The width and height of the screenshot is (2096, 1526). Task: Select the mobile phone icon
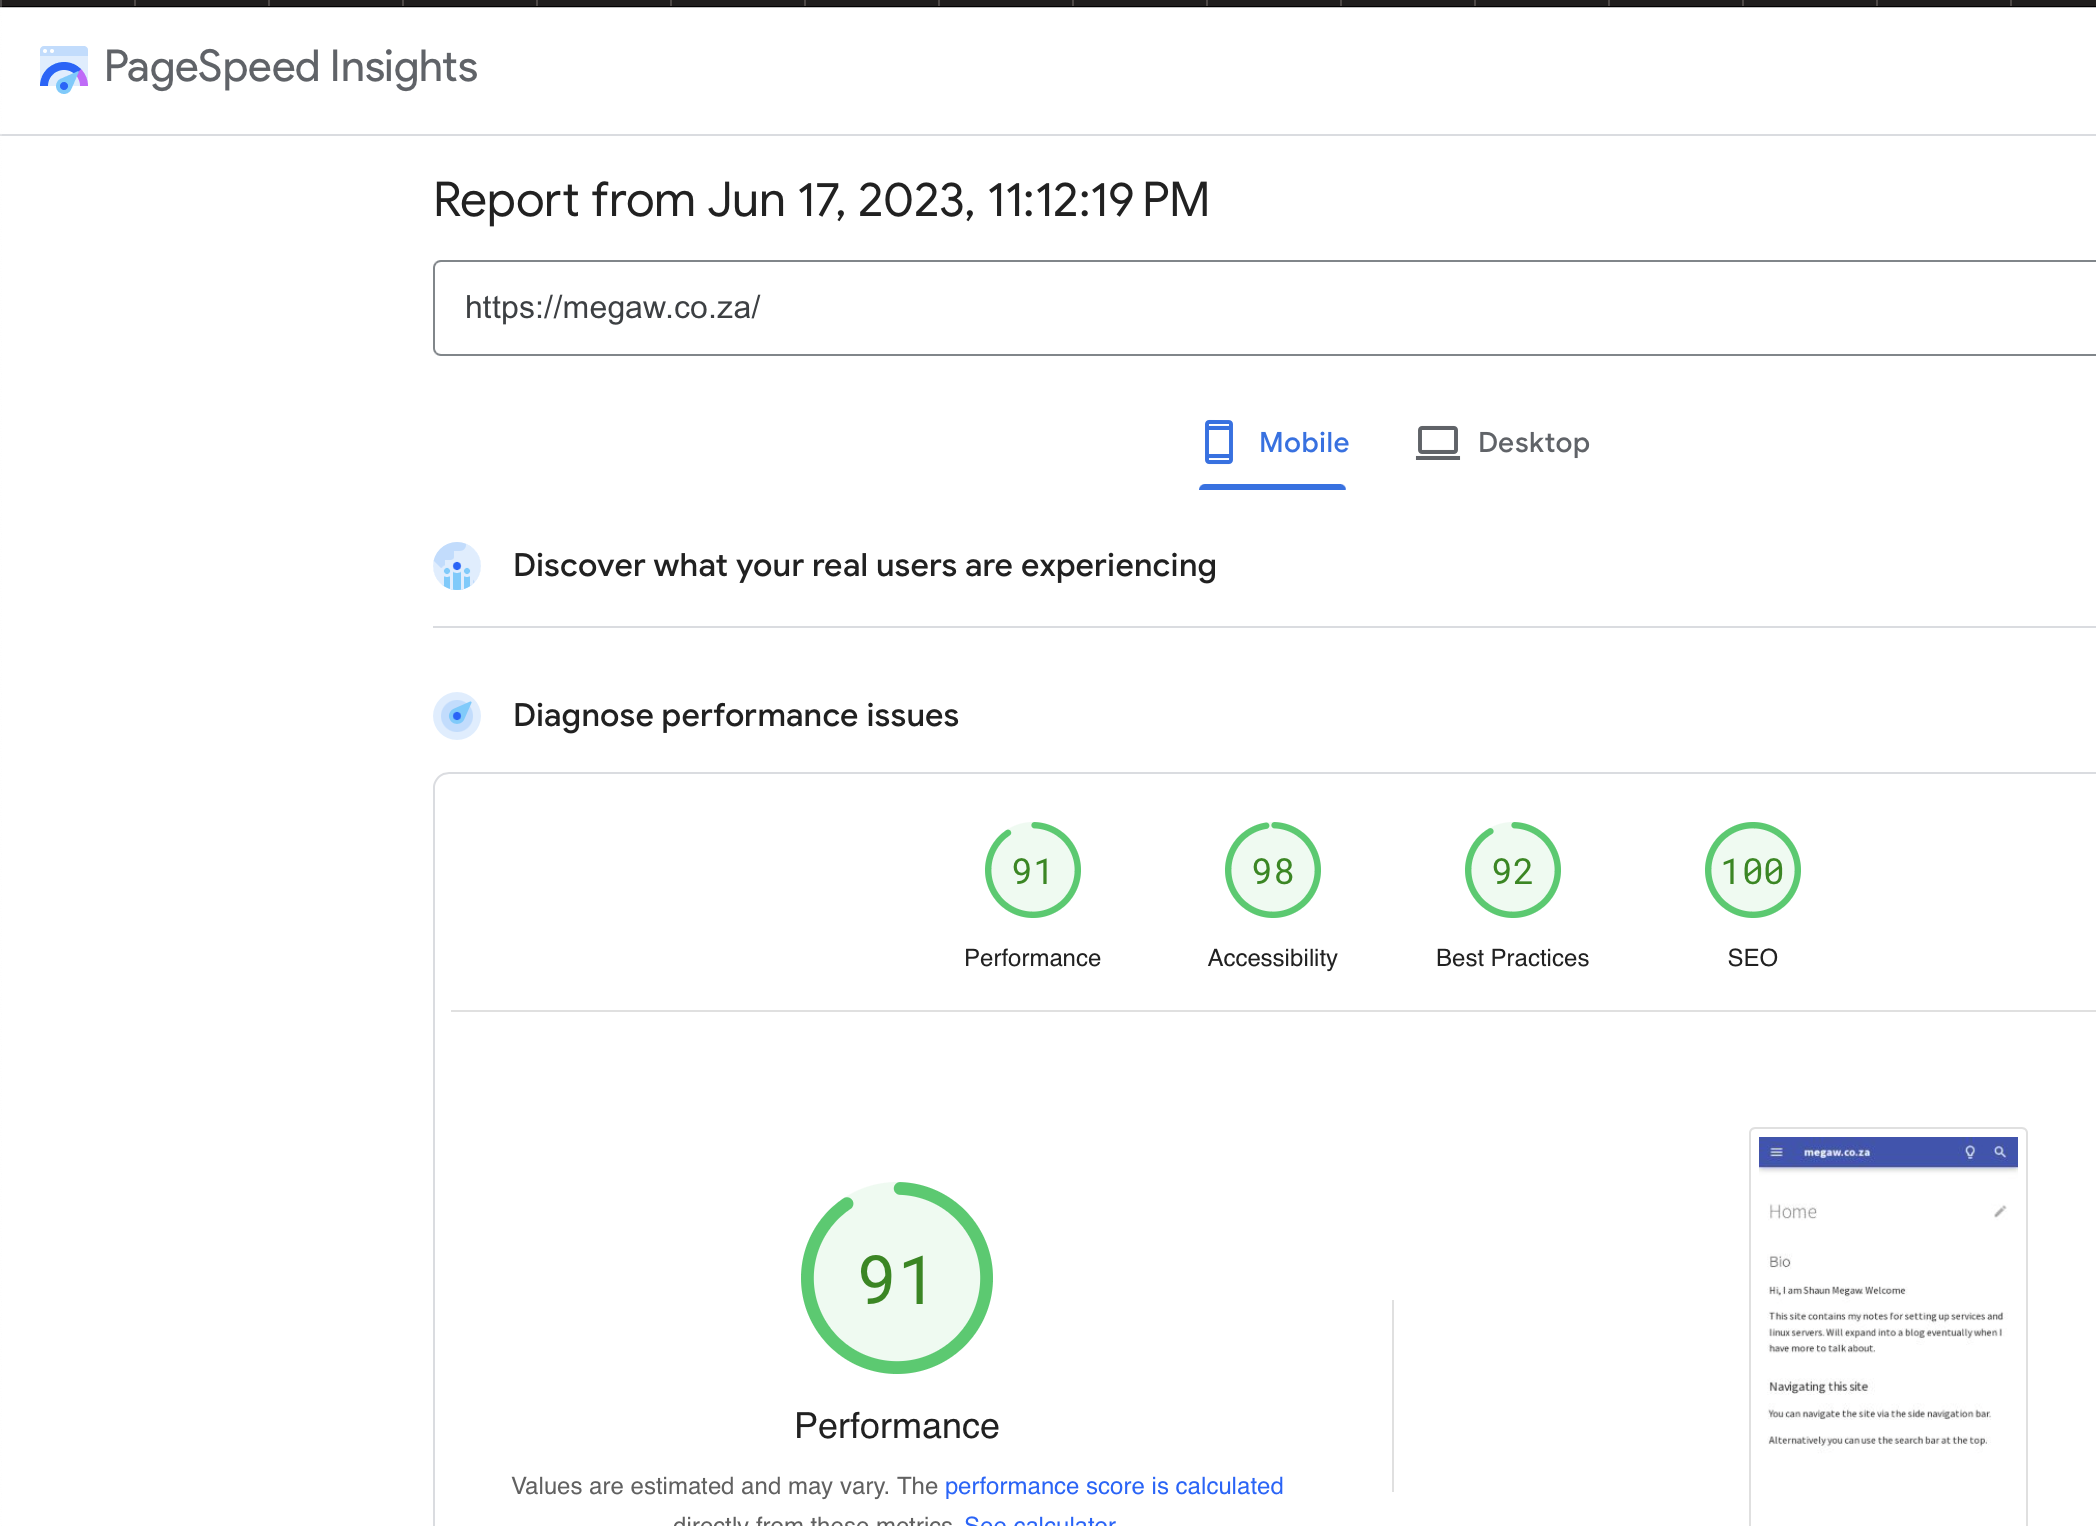coord(1218,442)
